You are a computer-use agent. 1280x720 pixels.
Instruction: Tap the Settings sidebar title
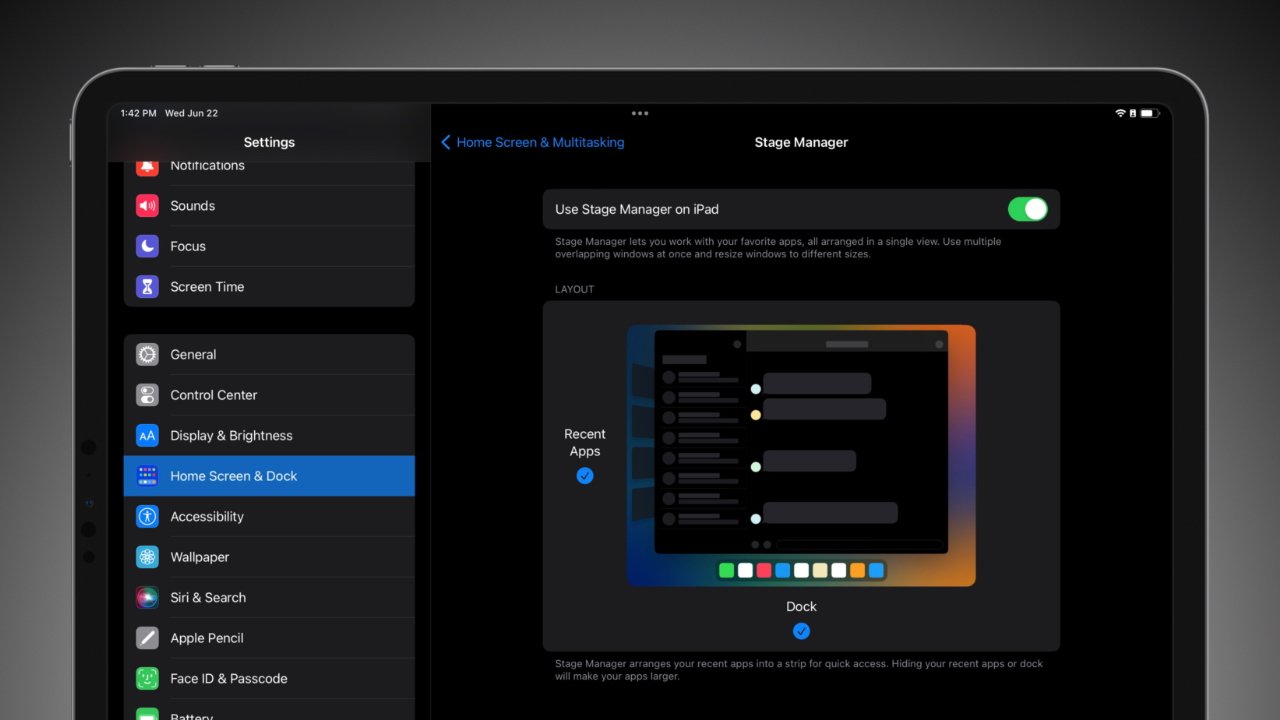tap(269, 142)
